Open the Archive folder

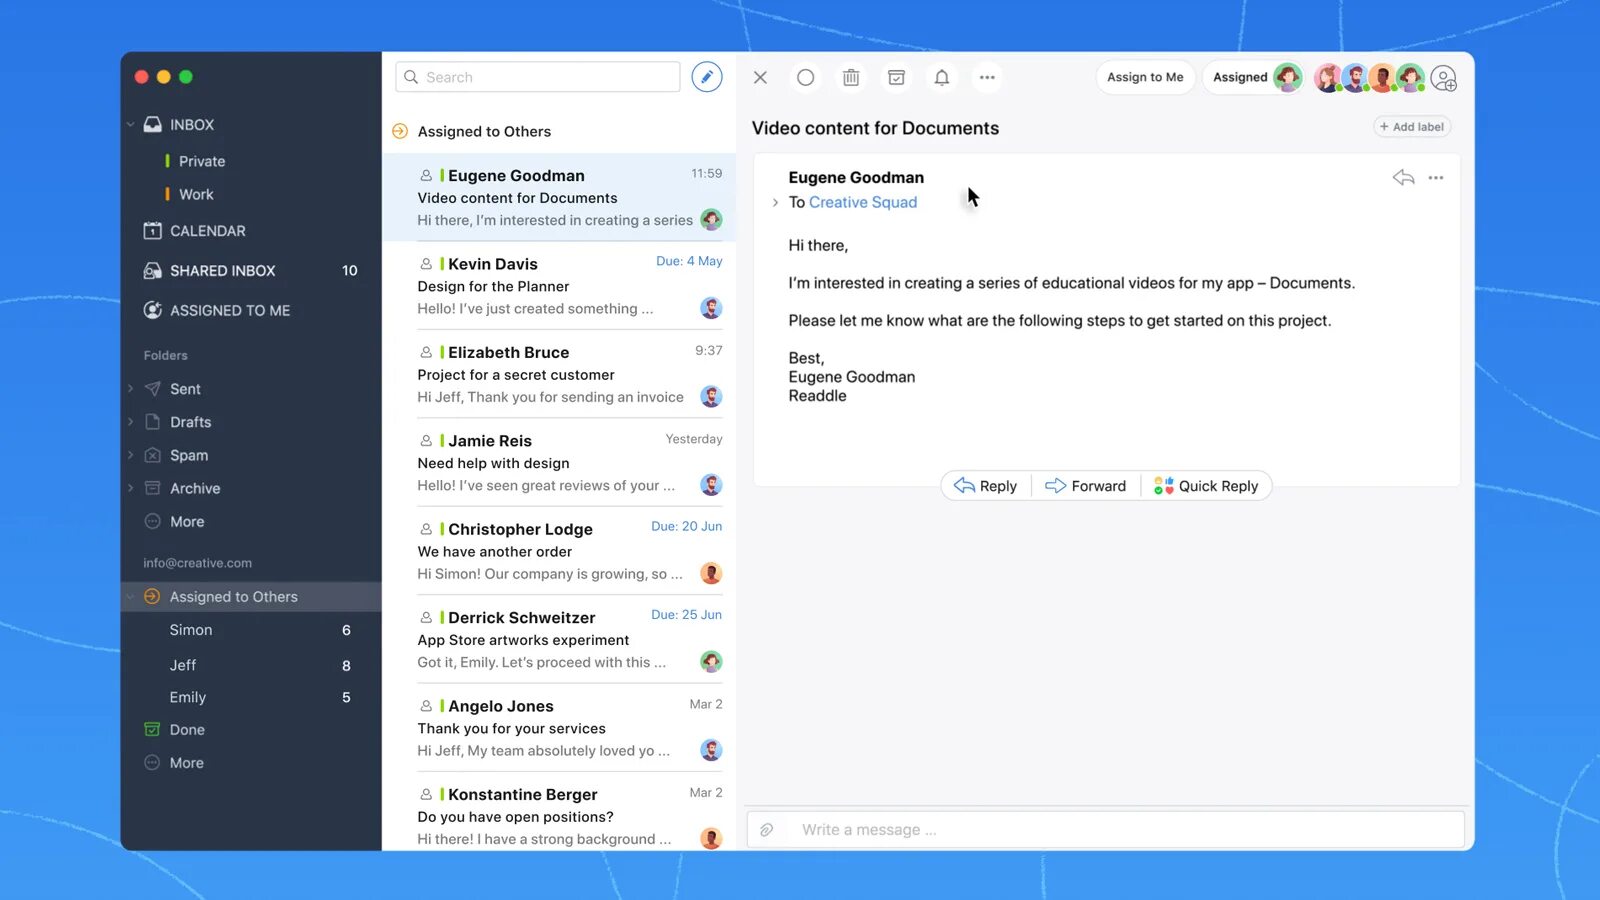click(195, 488)
